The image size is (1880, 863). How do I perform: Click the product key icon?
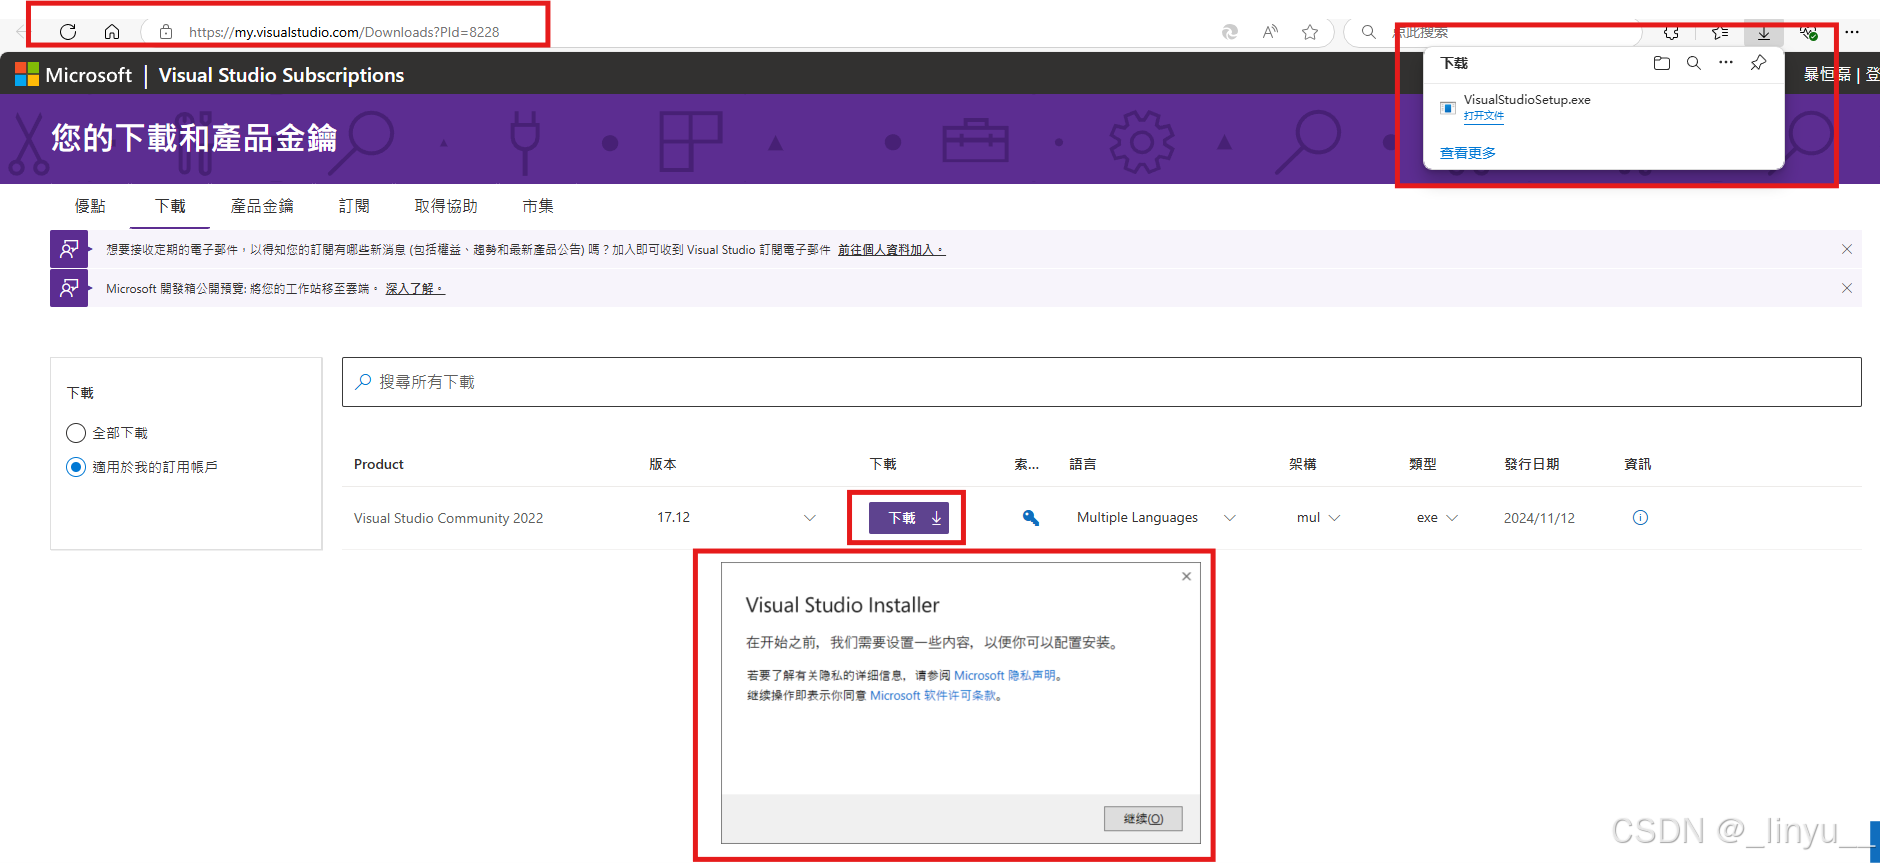[x=1030, y=517]
